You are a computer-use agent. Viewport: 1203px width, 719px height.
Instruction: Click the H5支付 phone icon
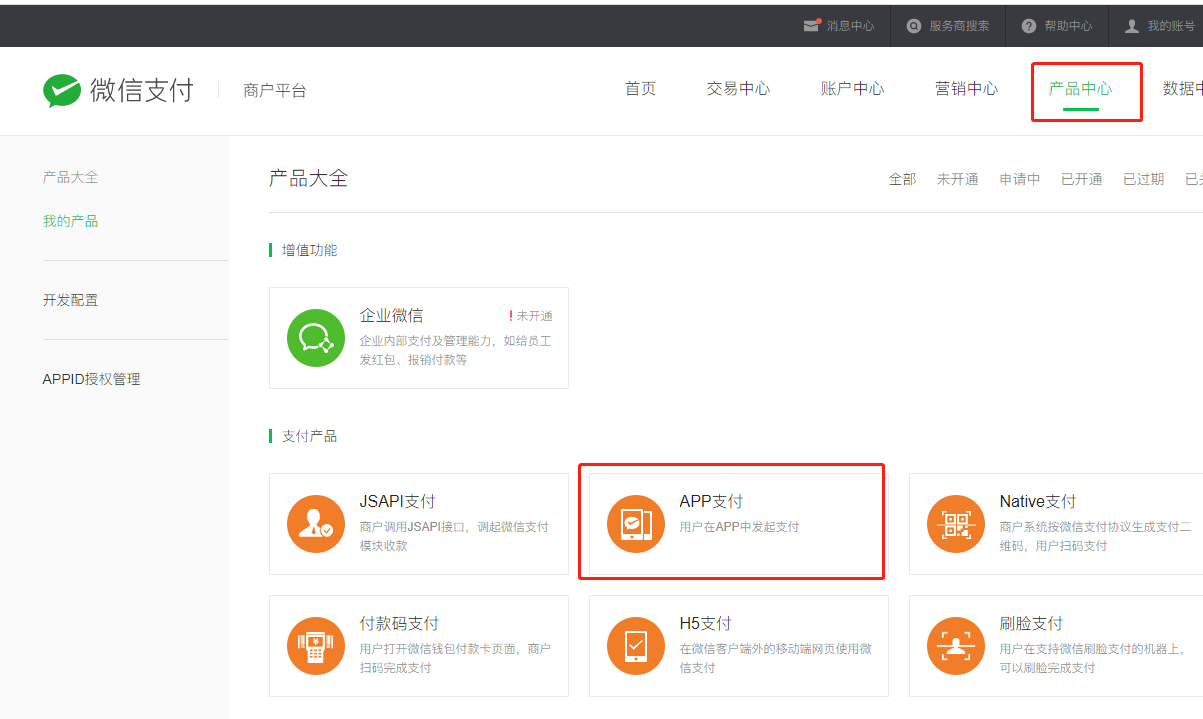click(x=636, y=646)
